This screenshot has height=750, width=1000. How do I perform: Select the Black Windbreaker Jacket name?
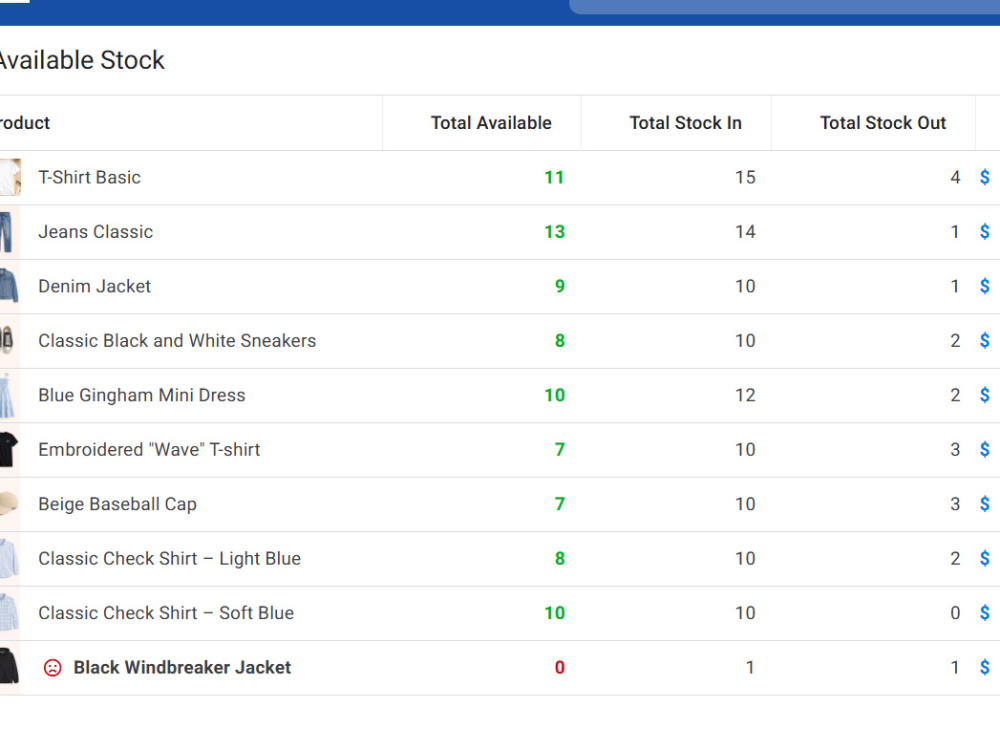pos(182,668)
